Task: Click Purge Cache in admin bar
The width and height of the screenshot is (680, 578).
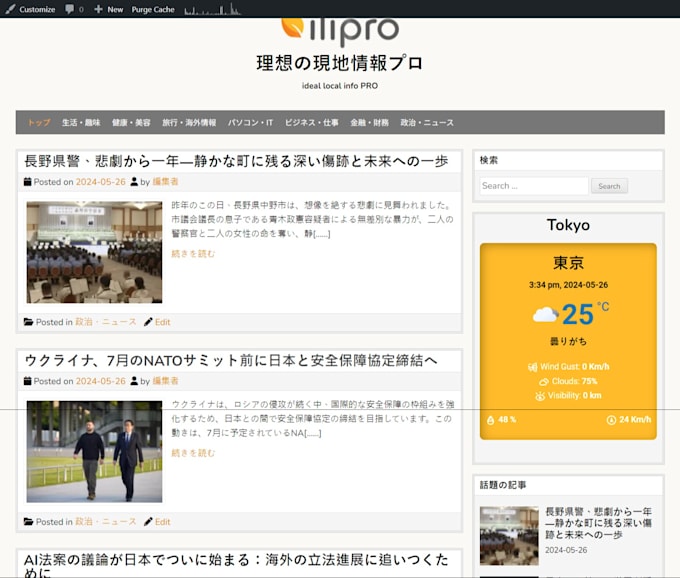Action: click(153, 10)
